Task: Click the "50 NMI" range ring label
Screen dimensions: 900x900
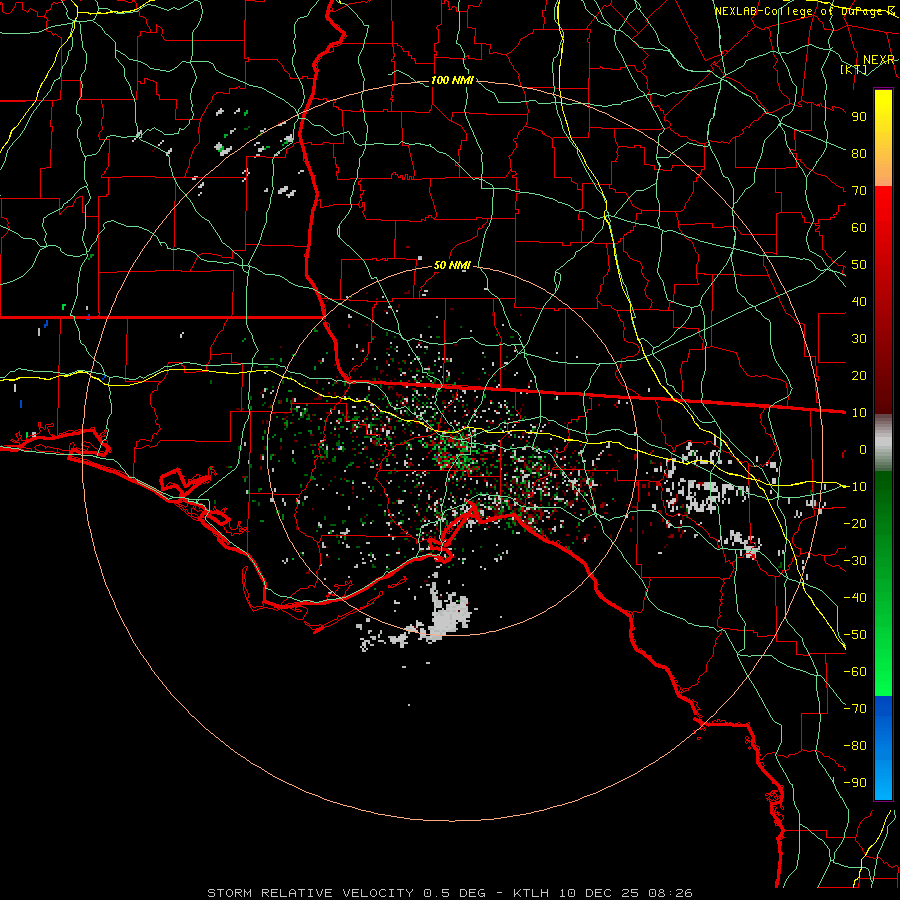Action: pos(452,265)
